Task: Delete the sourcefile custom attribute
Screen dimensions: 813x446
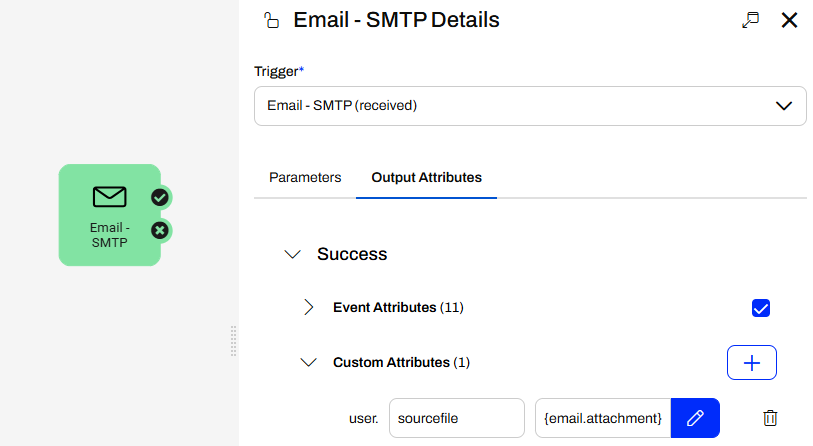Action: pos(770,418)
